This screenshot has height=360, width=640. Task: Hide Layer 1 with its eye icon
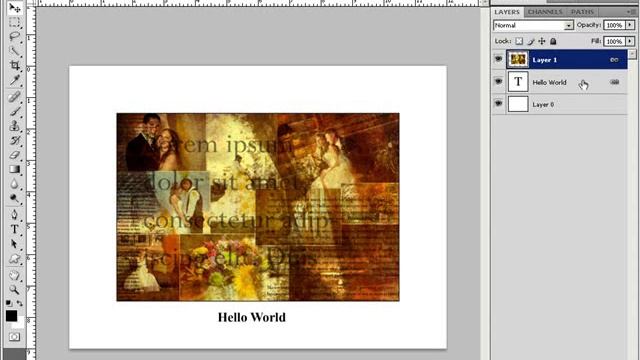(498, 59)
